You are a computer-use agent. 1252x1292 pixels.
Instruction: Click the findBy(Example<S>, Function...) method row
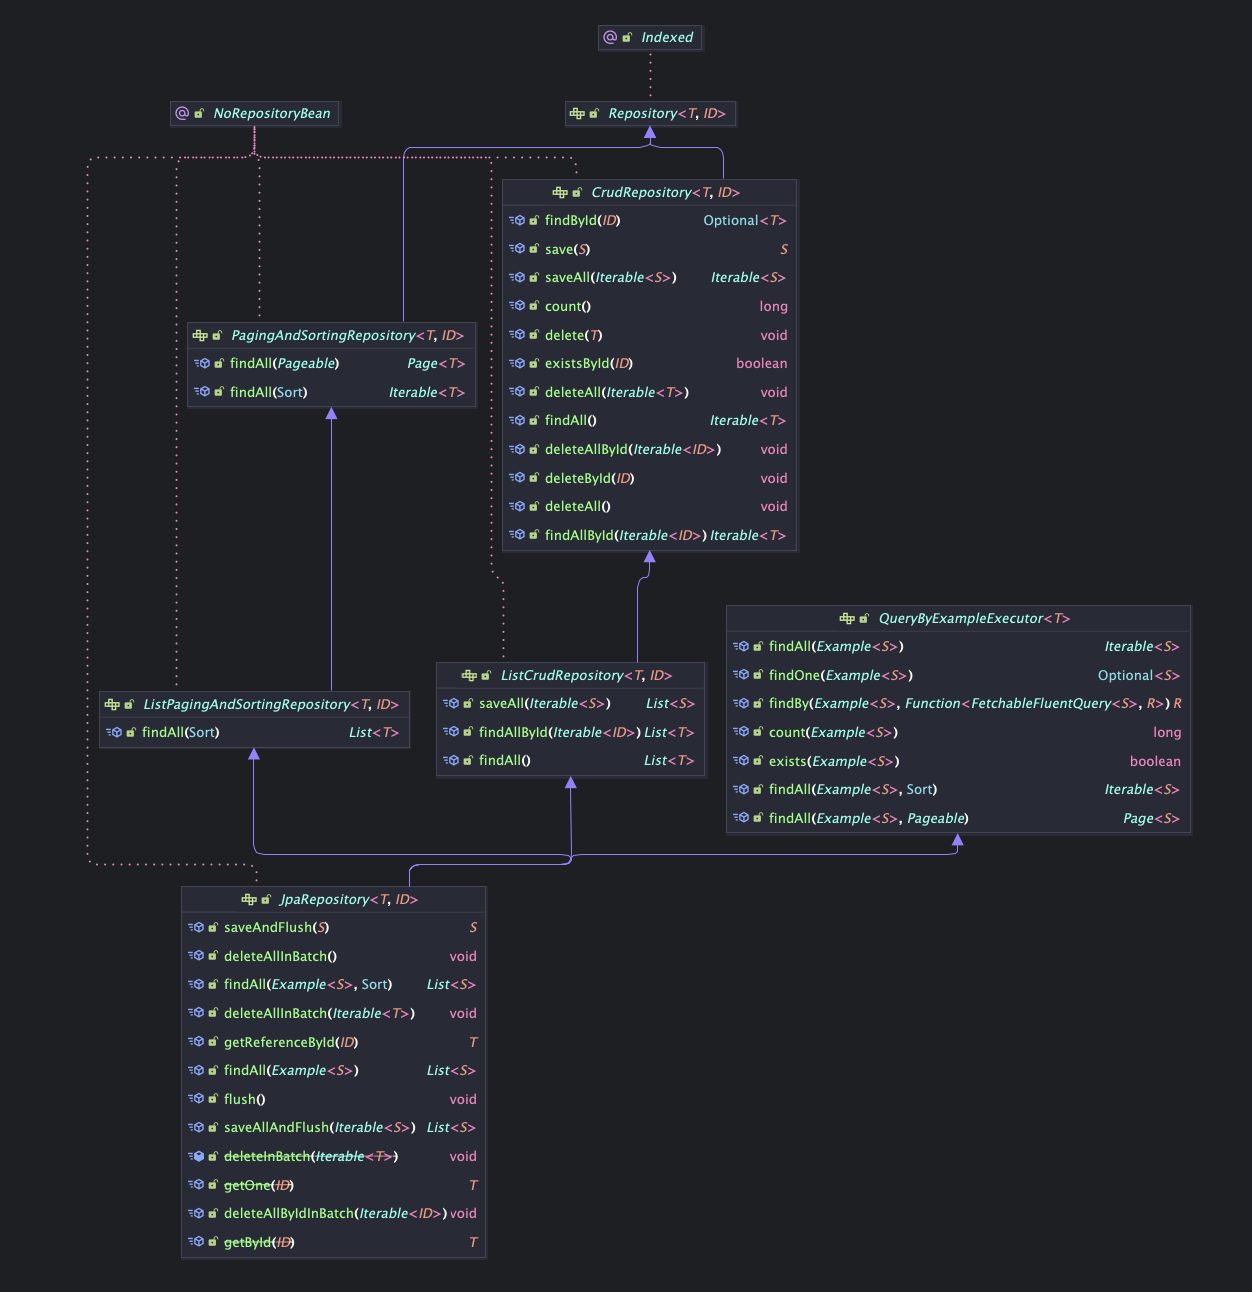click(958, 703)
